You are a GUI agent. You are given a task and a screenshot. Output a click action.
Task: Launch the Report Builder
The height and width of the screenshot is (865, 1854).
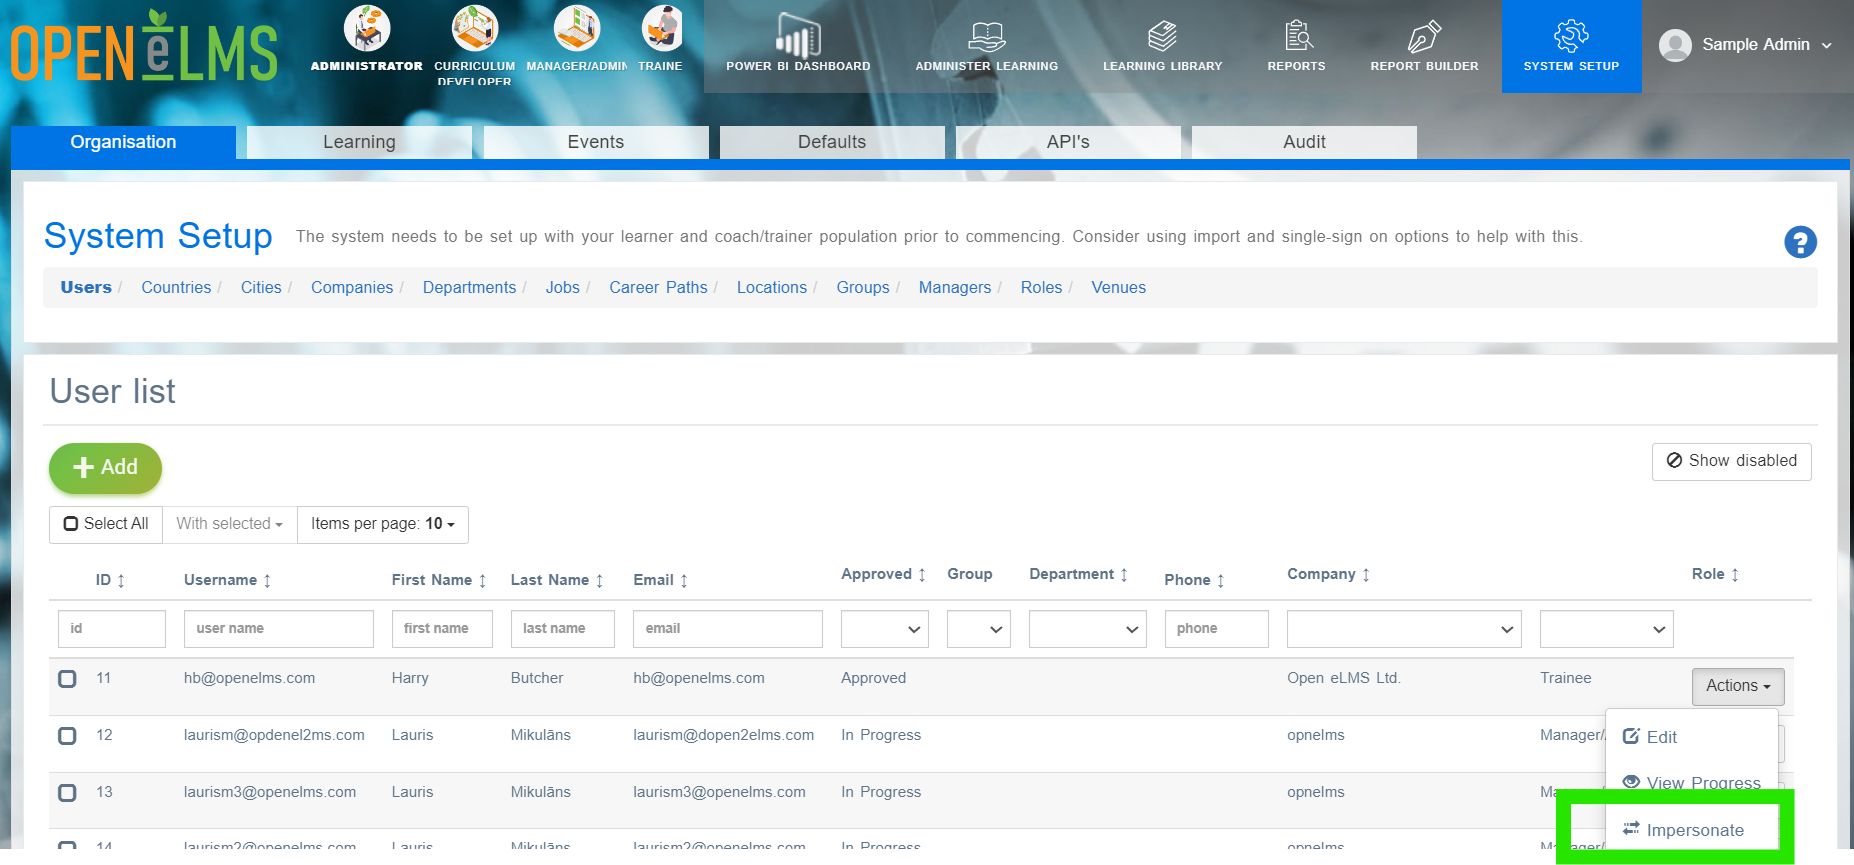[x=1424, y=46]
